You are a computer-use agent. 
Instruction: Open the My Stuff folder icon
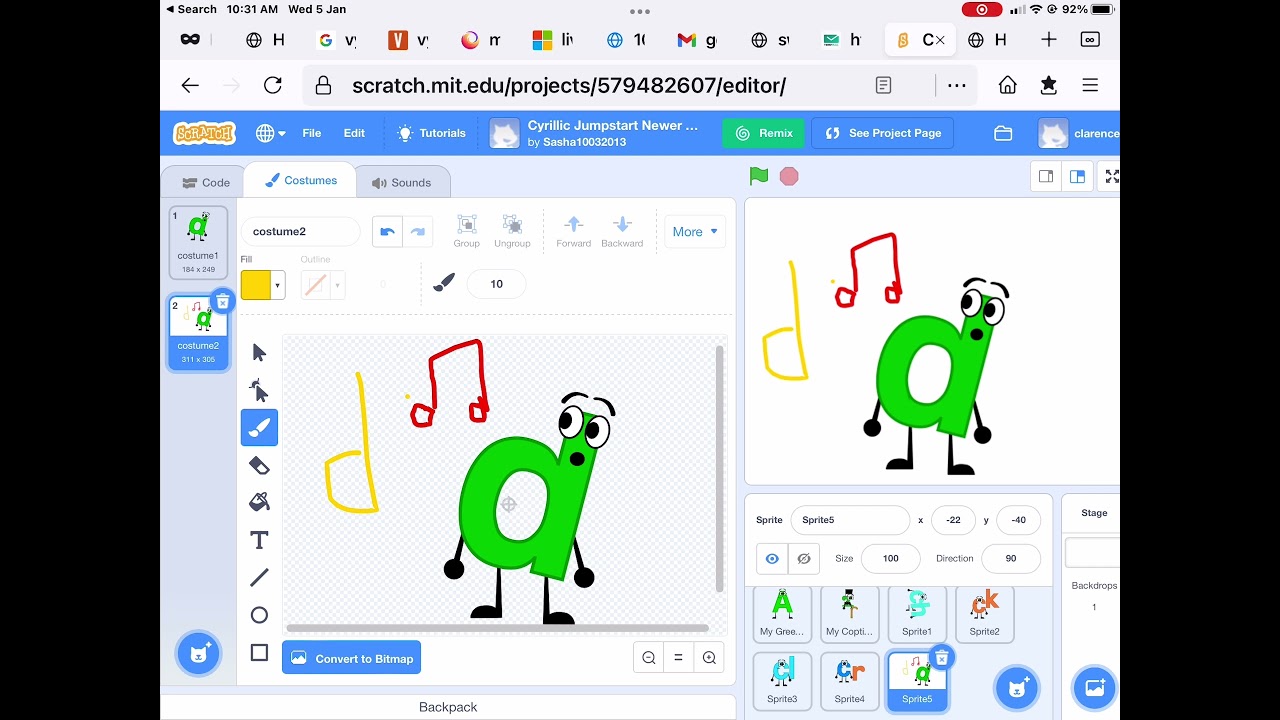click(x=1003, y=133)
